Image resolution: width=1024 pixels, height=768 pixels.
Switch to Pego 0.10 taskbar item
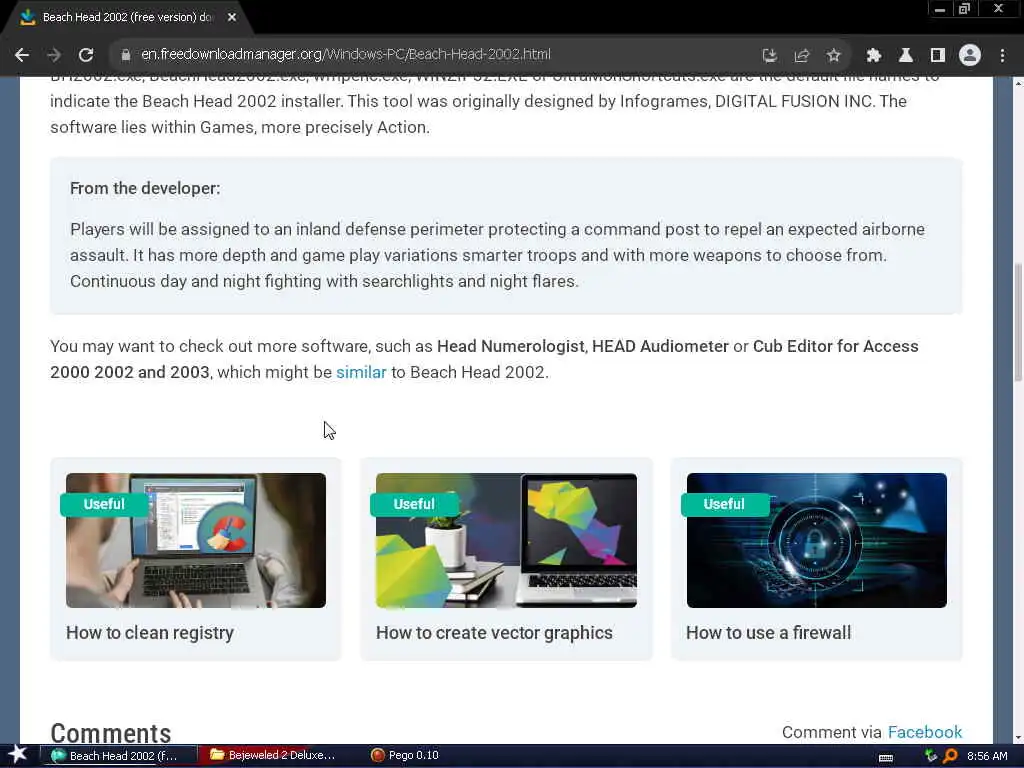coord(405,756)
